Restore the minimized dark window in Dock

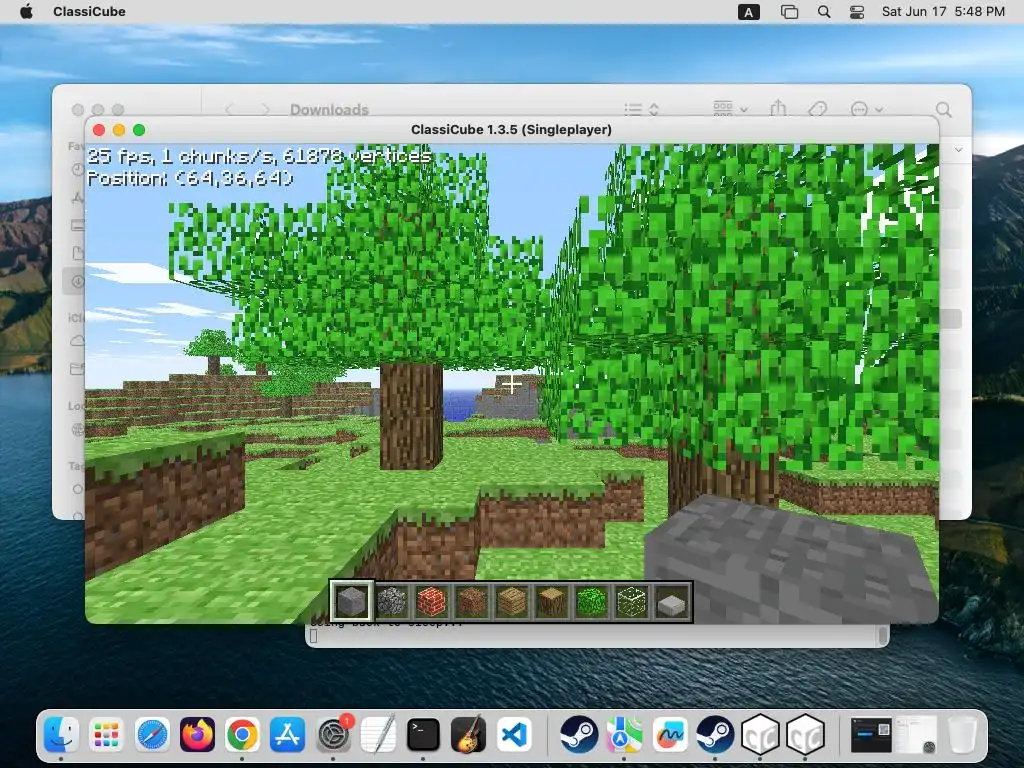pyautogui.click(x=871, y=734)
